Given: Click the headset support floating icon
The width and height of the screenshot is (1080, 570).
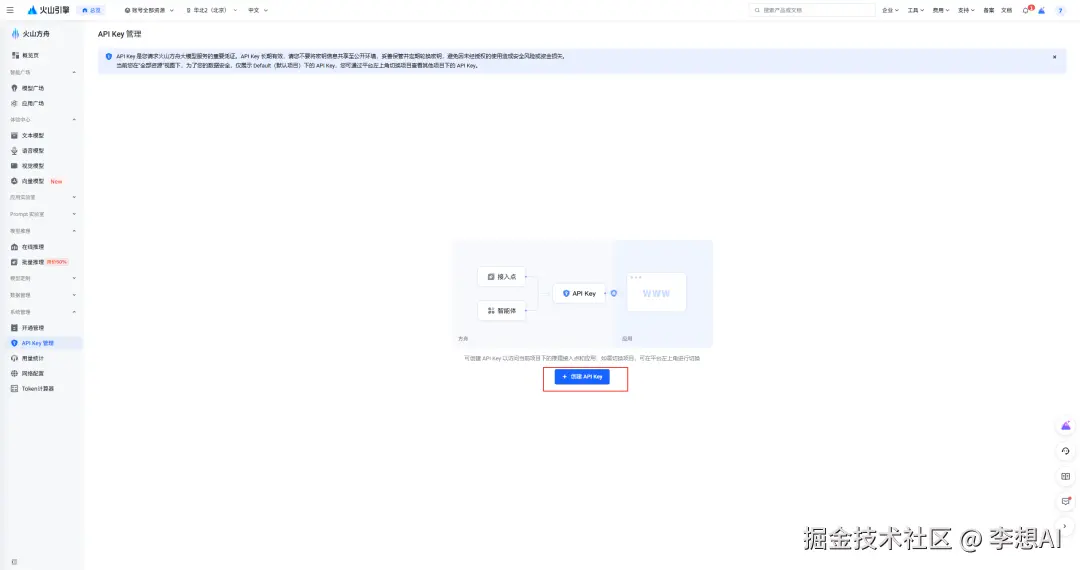Looking at the screenshot, I should (x=1066, y=452).
